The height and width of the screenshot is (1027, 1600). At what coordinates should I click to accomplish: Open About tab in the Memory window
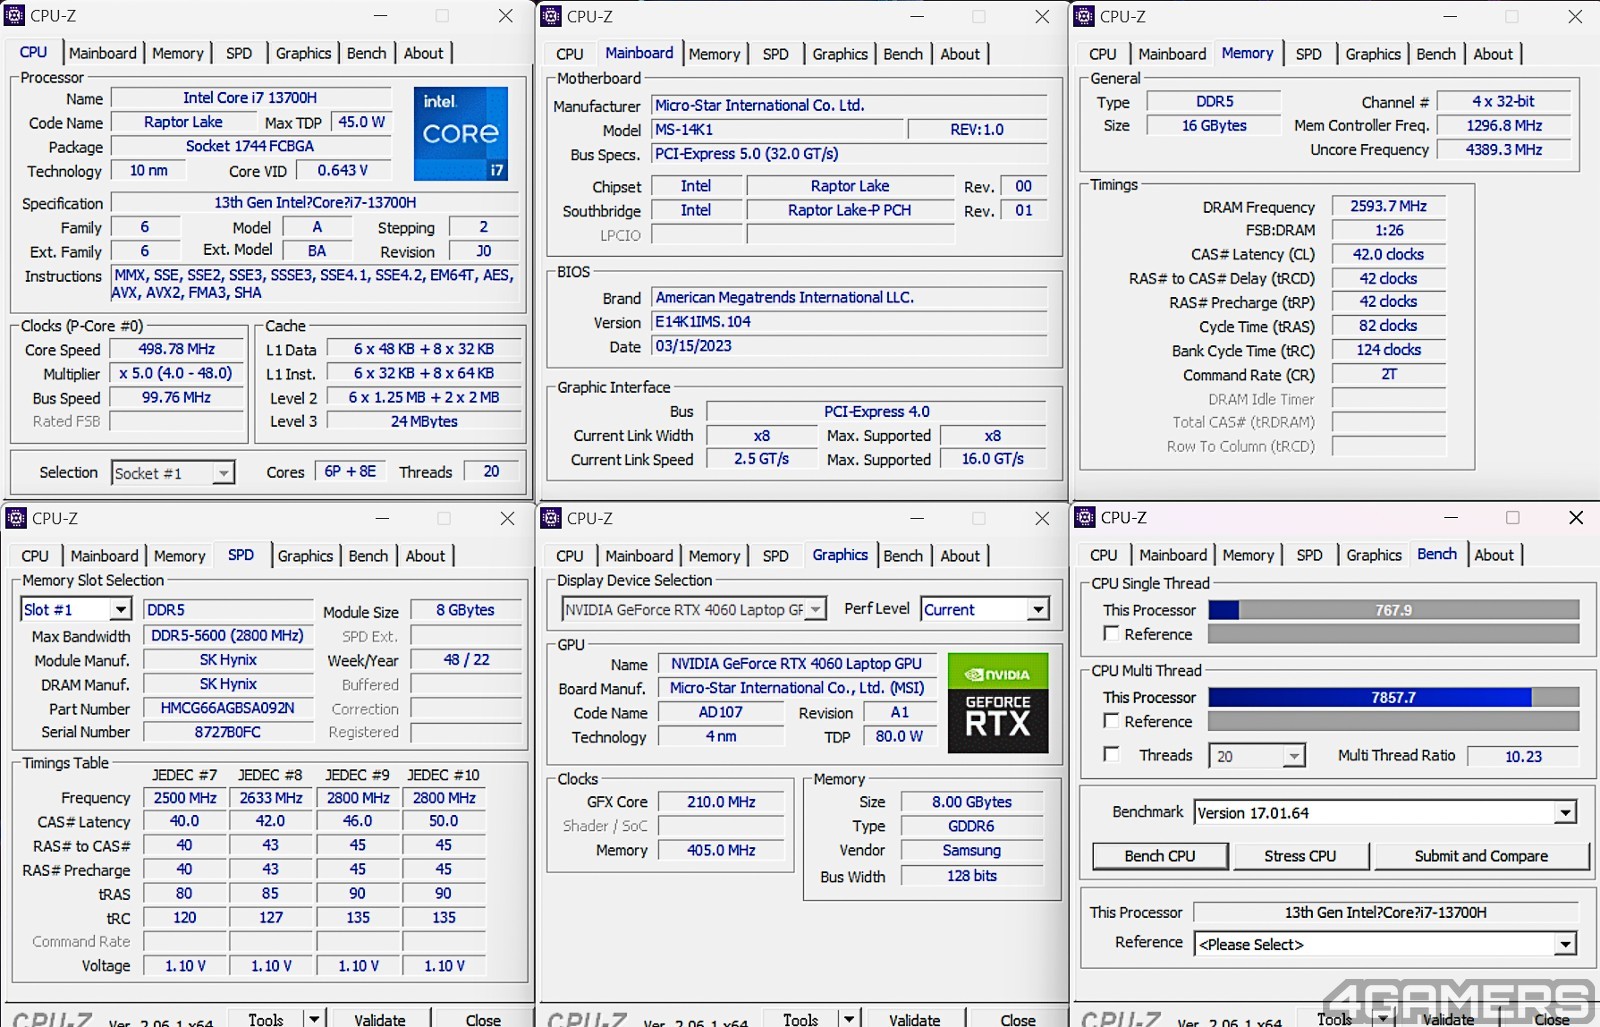[x=1493, y=54]
